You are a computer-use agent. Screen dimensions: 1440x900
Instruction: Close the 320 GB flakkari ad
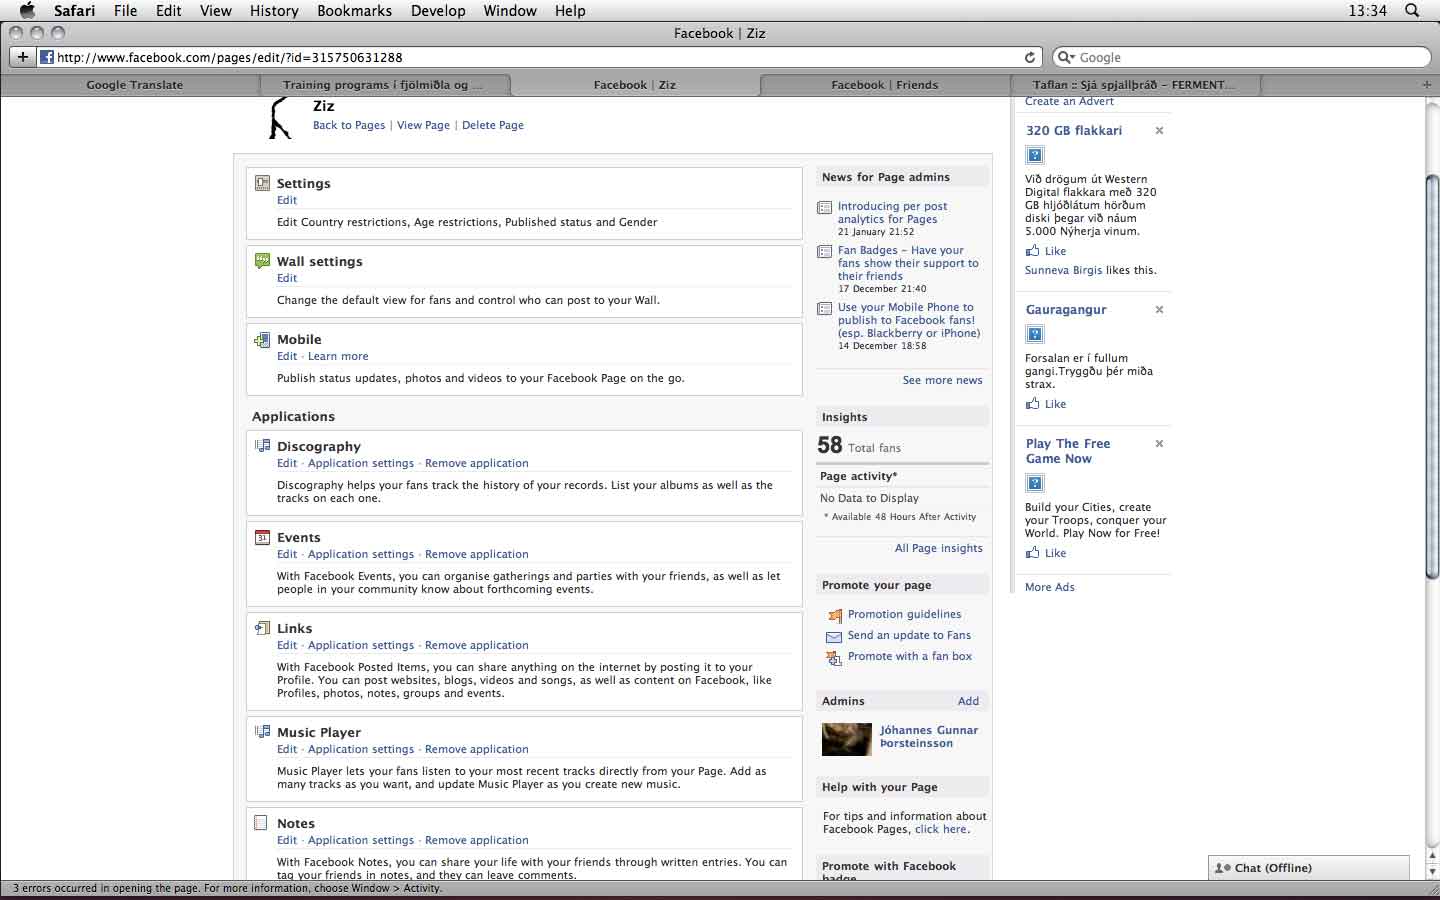pyautogui.click(x=1159, y=131)
